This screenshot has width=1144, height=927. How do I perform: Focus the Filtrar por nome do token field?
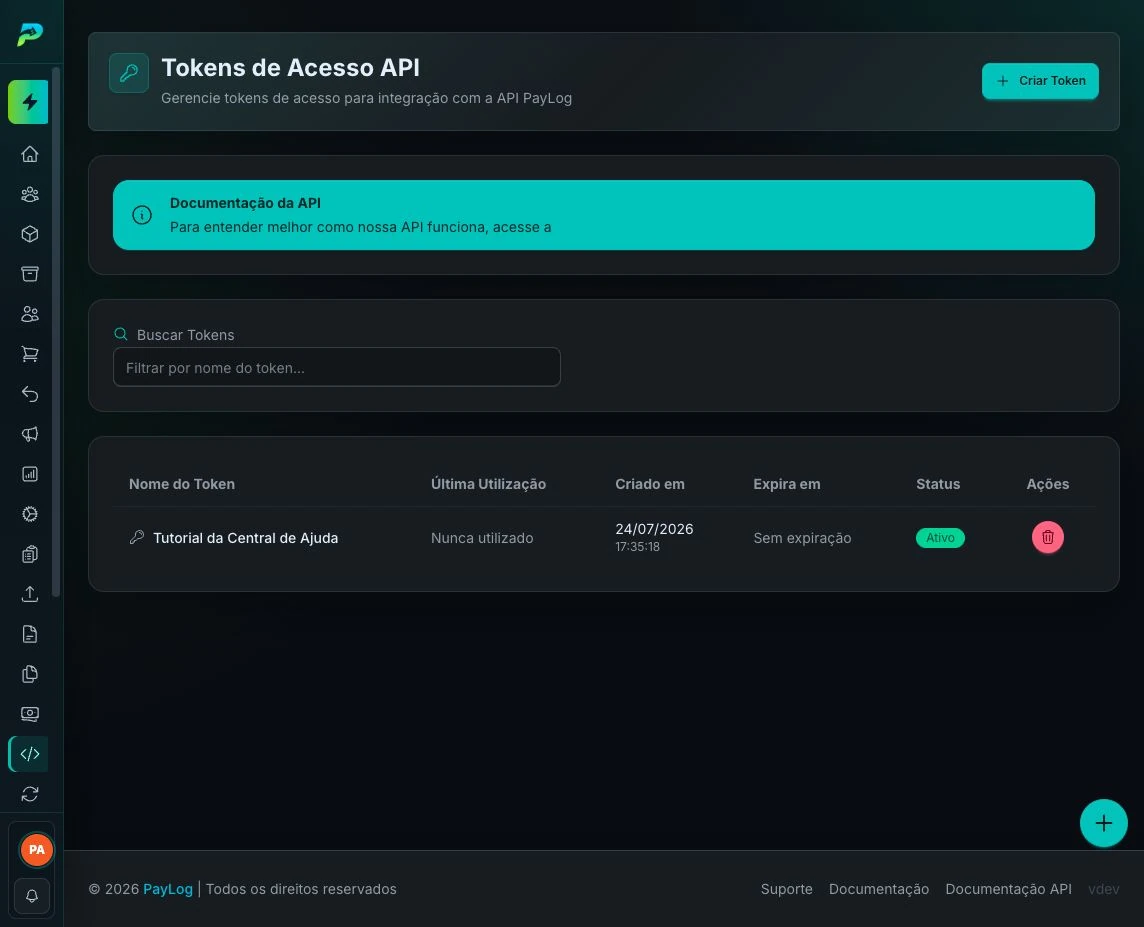[x=337, y=367]
